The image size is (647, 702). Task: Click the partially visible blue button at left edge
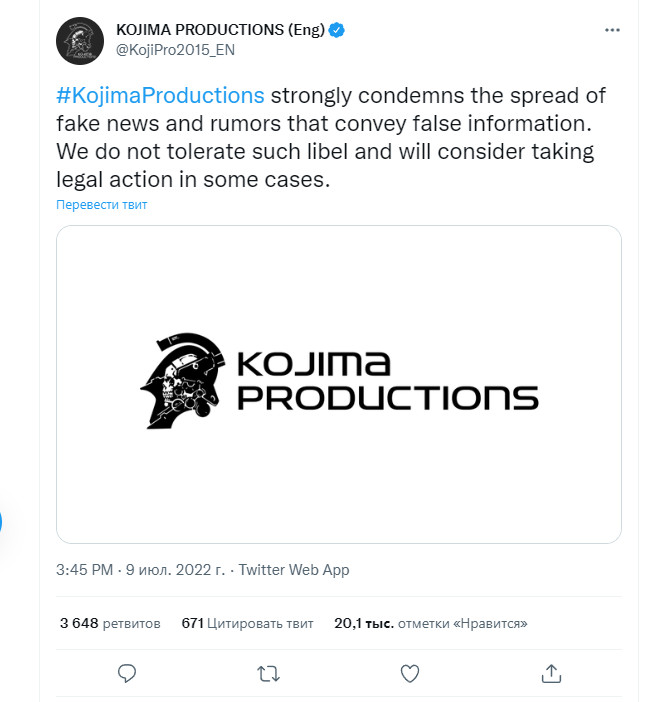(x=2, y=522)
